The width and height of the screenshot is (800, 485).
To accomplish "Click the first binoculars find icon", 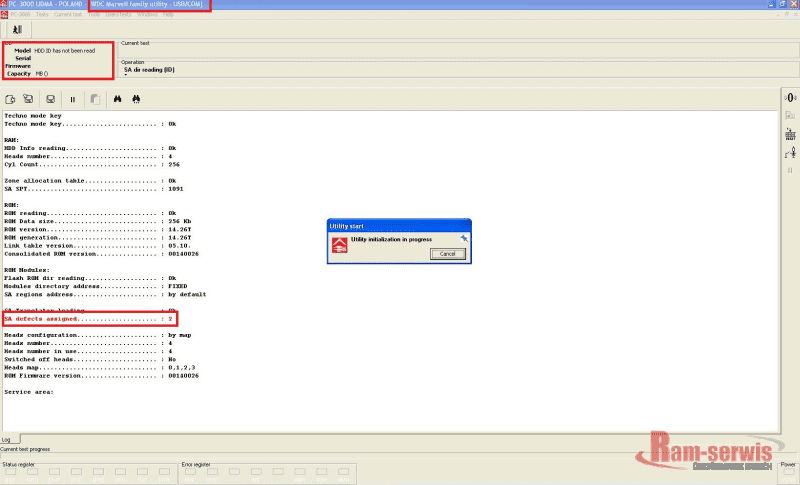I will 117,99.
